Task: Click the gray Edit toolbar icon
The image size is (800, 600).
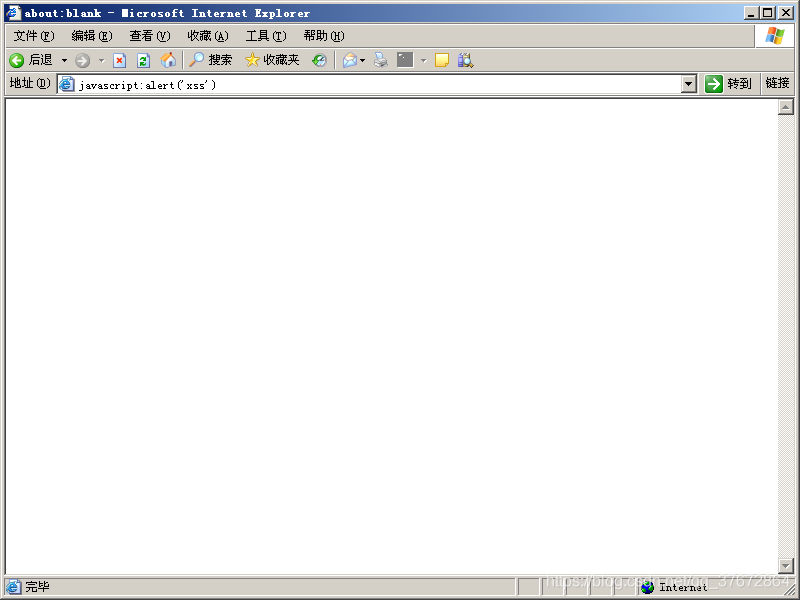Action: pos(405,60)
